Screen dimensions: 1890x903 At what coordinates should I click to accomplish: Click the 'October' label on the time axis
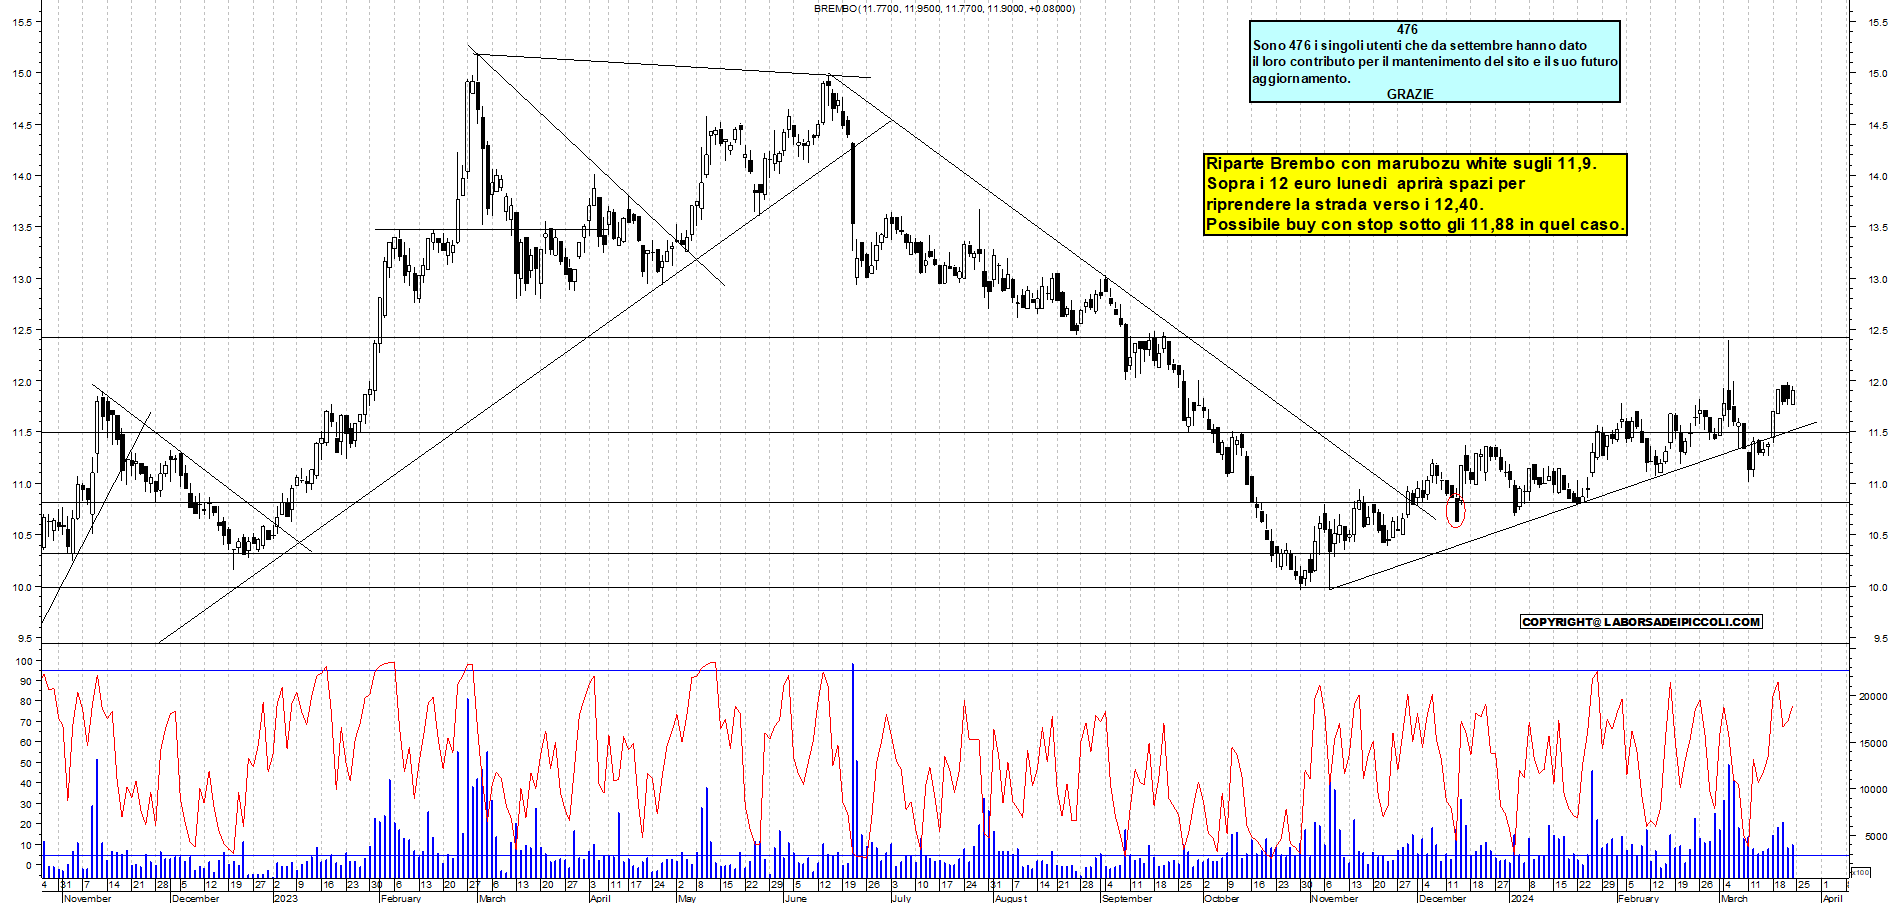click(1221, 898)
